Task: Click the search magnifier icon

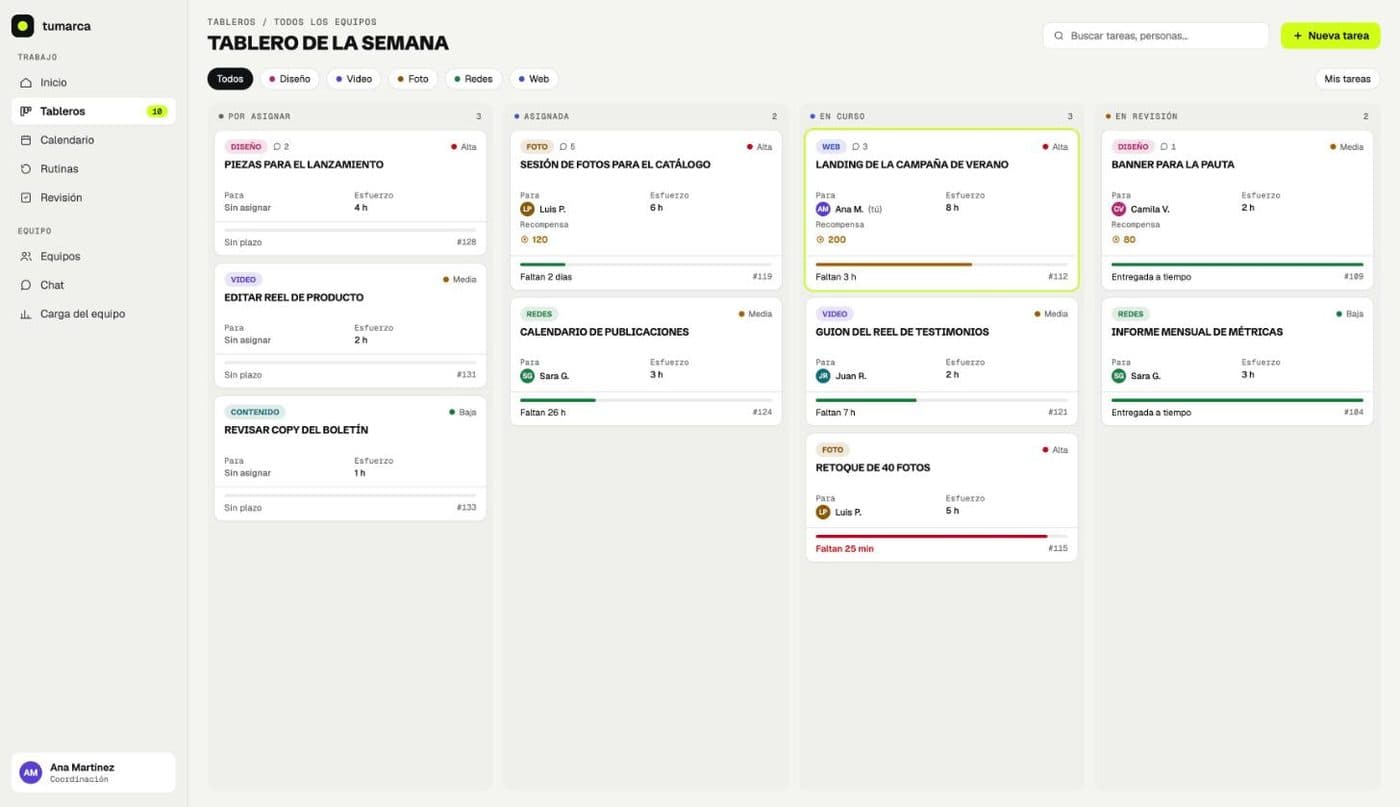Action: tap(1059, 36)
